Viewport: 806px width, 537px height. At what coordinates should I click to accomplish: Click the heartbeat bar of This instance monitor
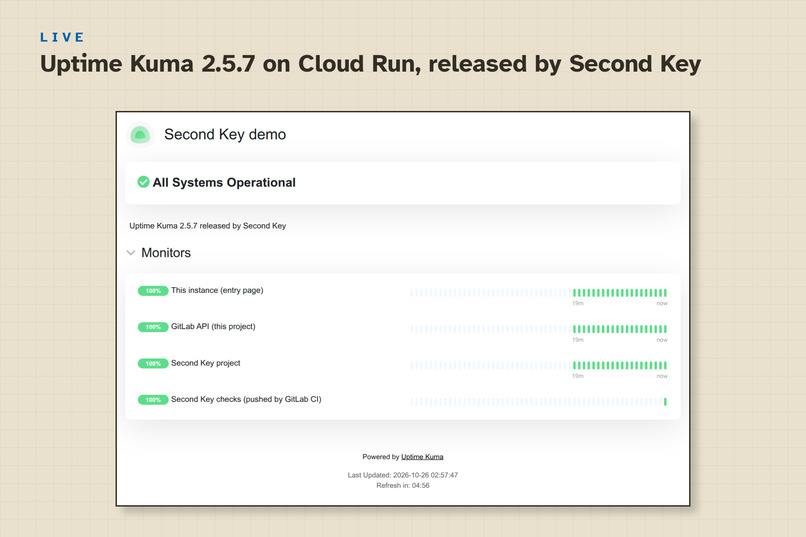click(x=539, y=293)
